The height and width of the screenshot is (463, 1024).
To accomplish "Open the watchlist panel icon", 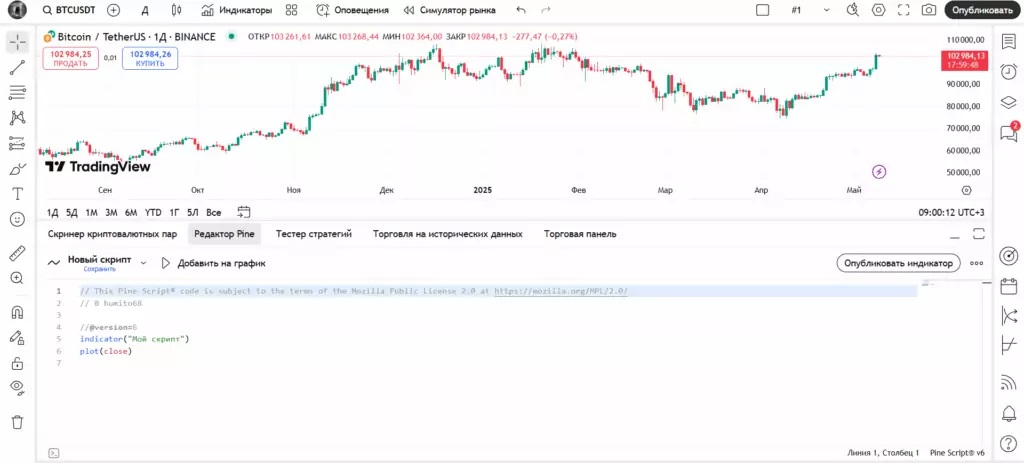I will click(1008, 41).
